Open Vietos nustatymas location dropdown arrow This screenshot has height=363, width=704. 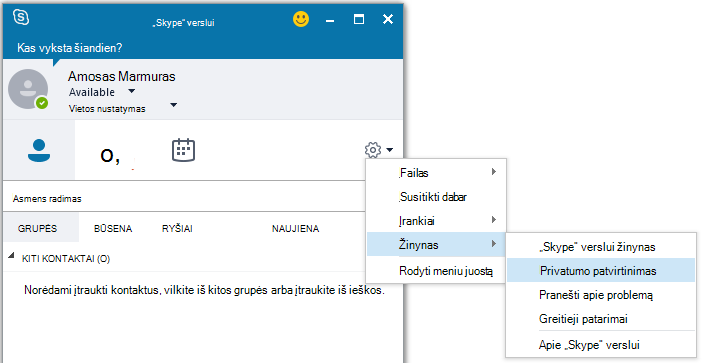click(173, 105)
